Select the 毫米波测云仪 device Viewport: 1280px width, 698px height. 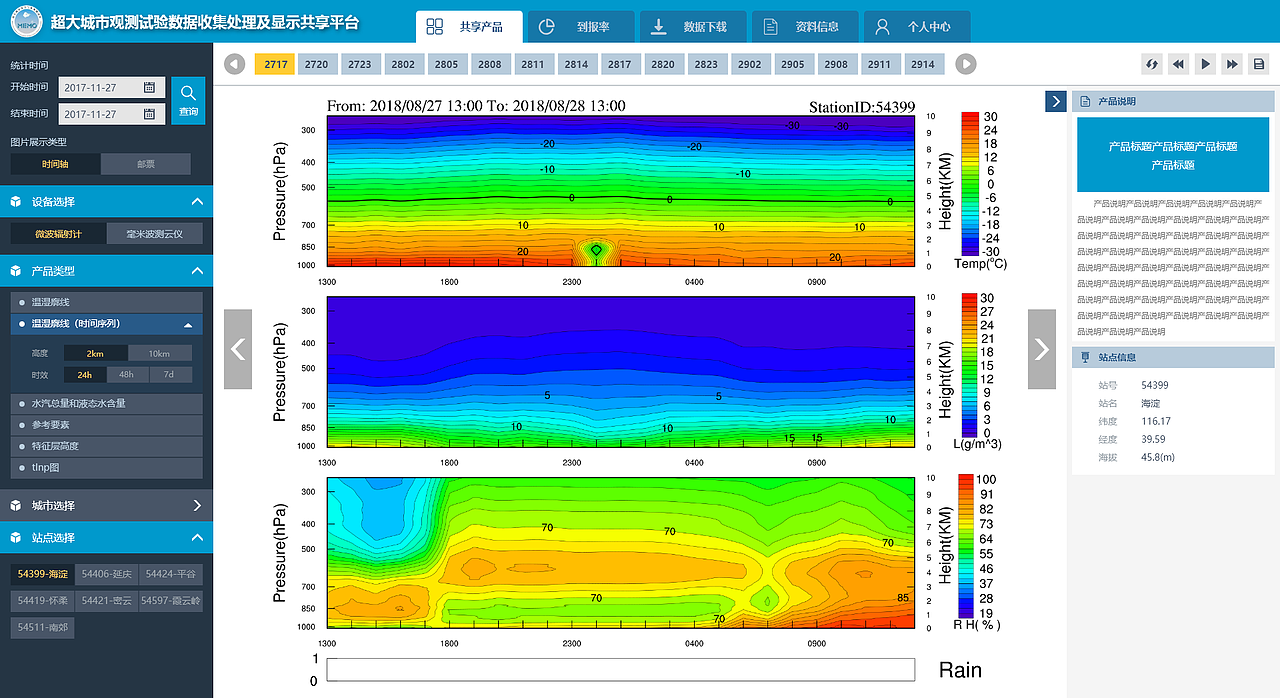pyautogui.click(x=155, y=234)
